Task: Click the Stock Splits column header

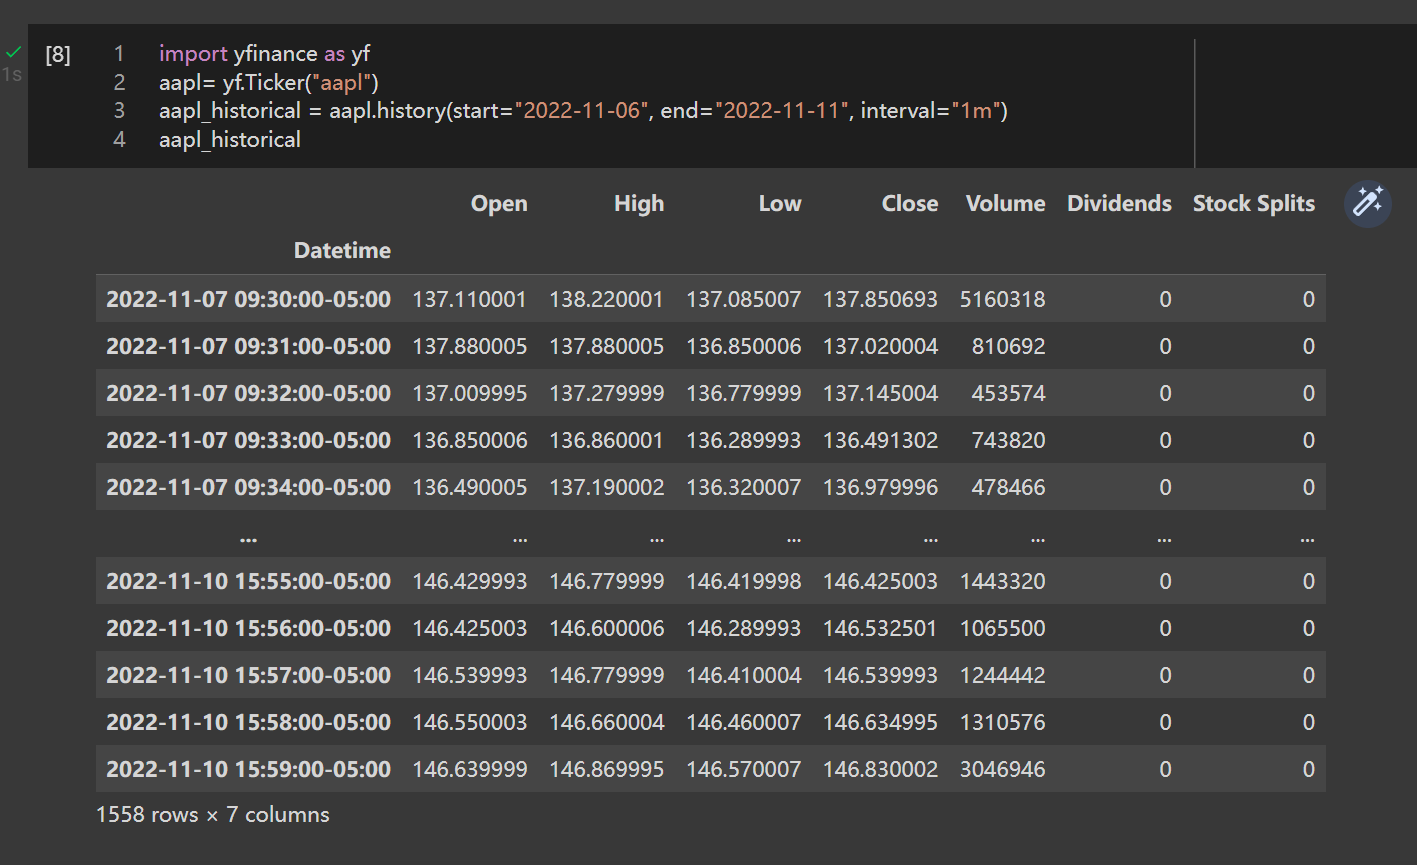Action: (1253, 204)
